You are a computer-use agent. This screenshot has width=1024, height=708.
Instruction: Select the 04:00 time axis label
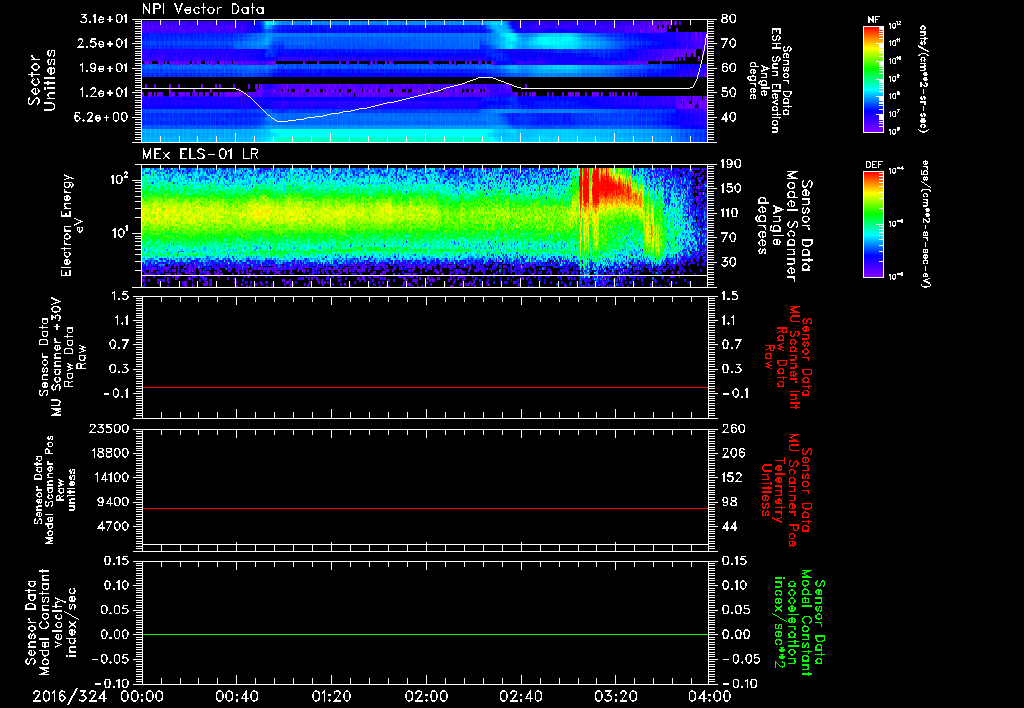[x=710, y=696]
